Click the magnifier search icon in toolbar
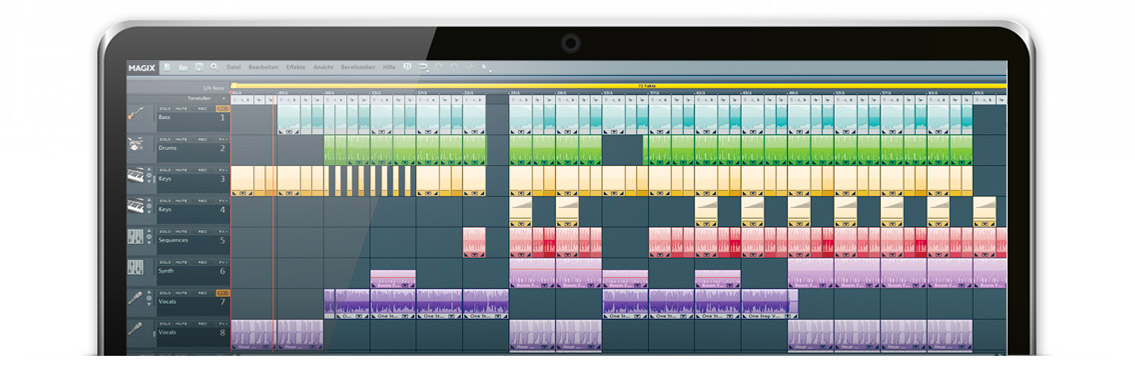Screen dimensions: 1135x368 click(214, 67)
